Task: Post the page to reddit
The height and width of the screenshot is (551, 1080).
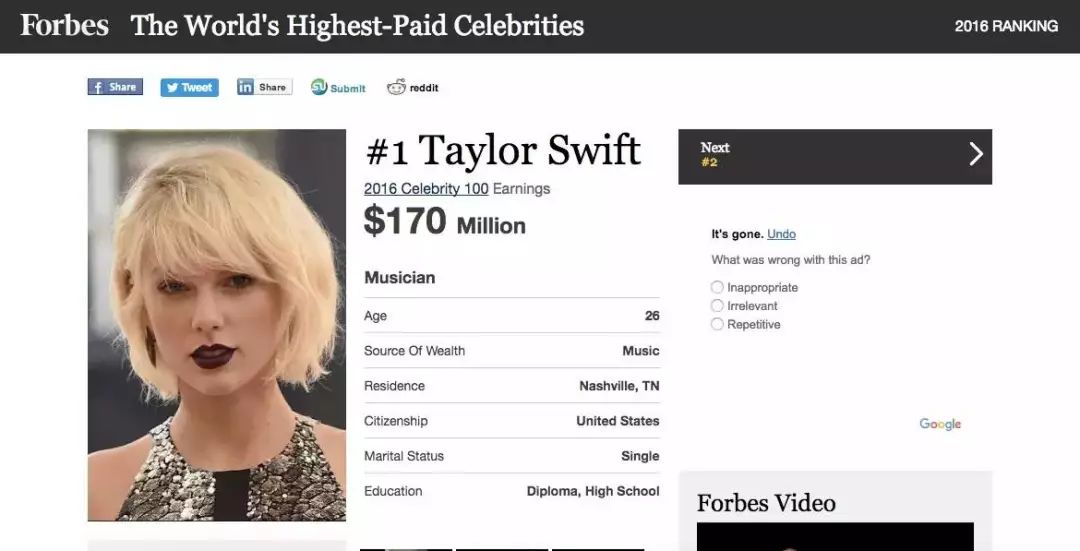Action: click(x=413, y=87)
